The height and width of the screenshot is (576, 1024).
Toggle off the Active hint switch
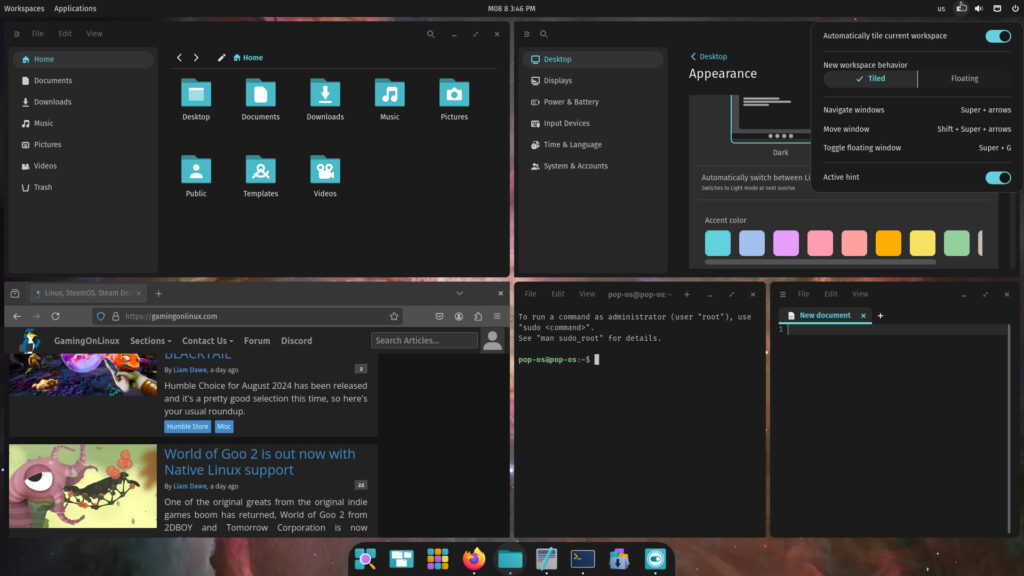point(997,177)
